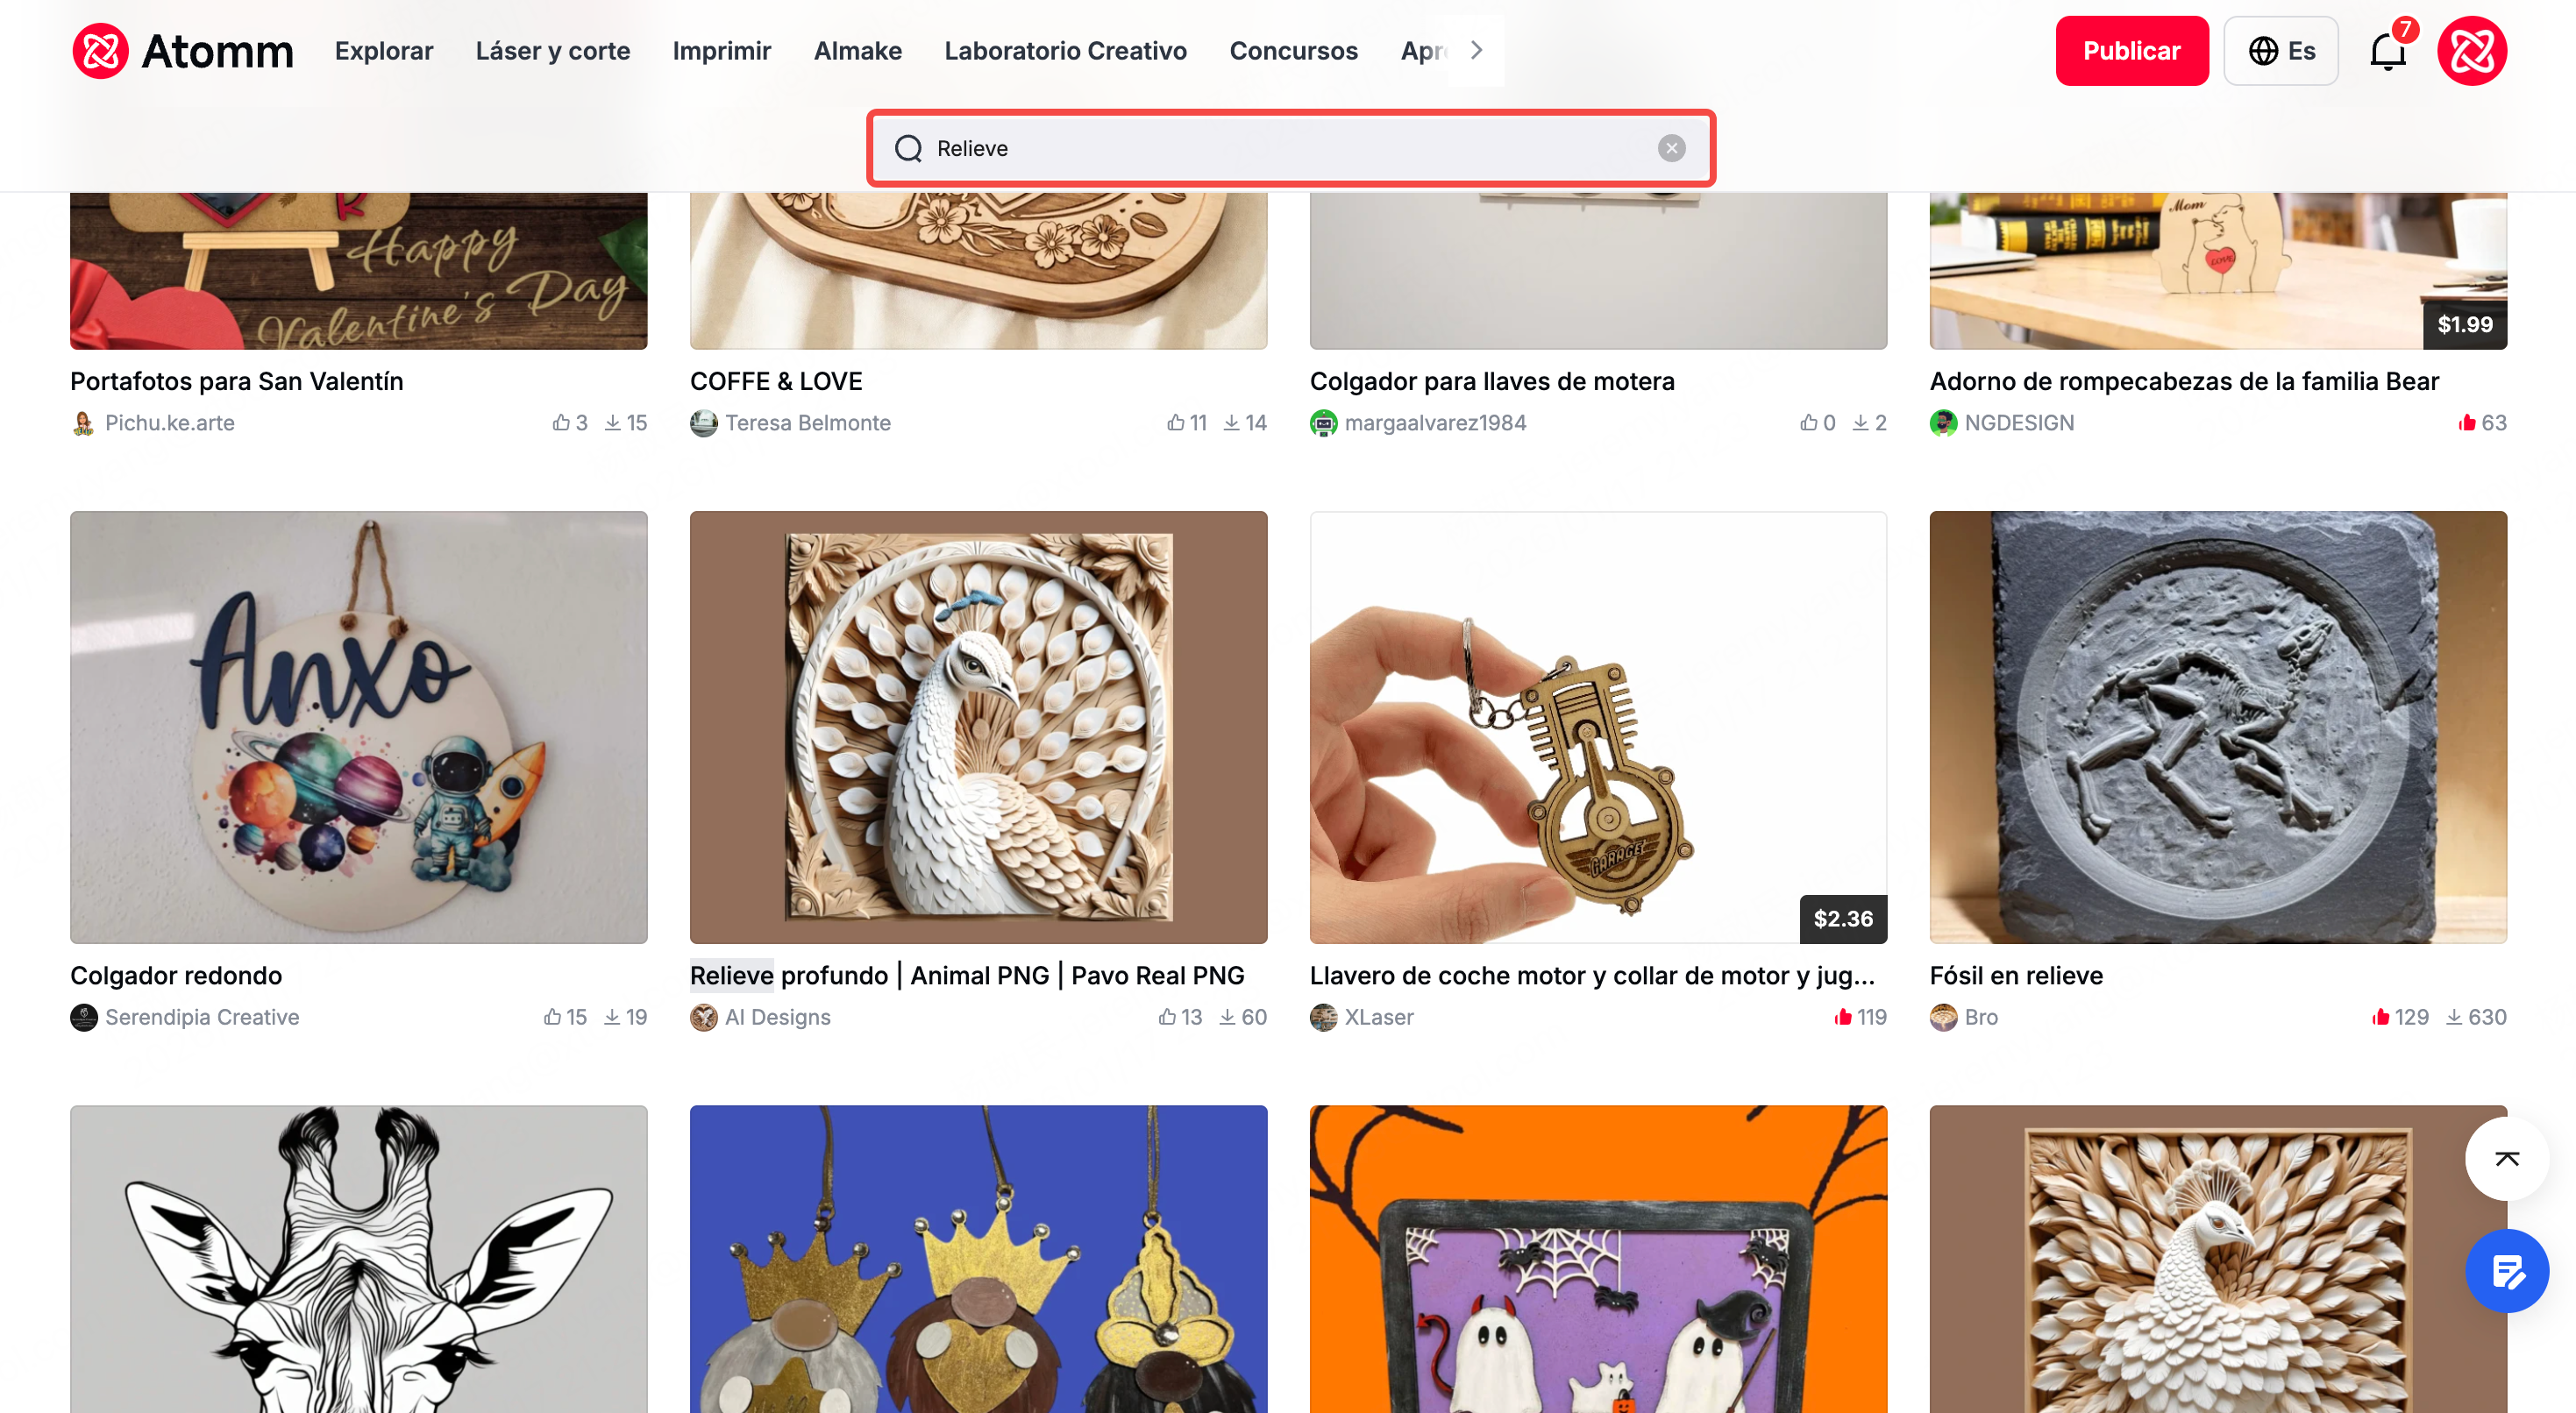Like the COFFE & LOVE design
2576x1413 pixels.
pyautogui.click(x=1175, y=423)
